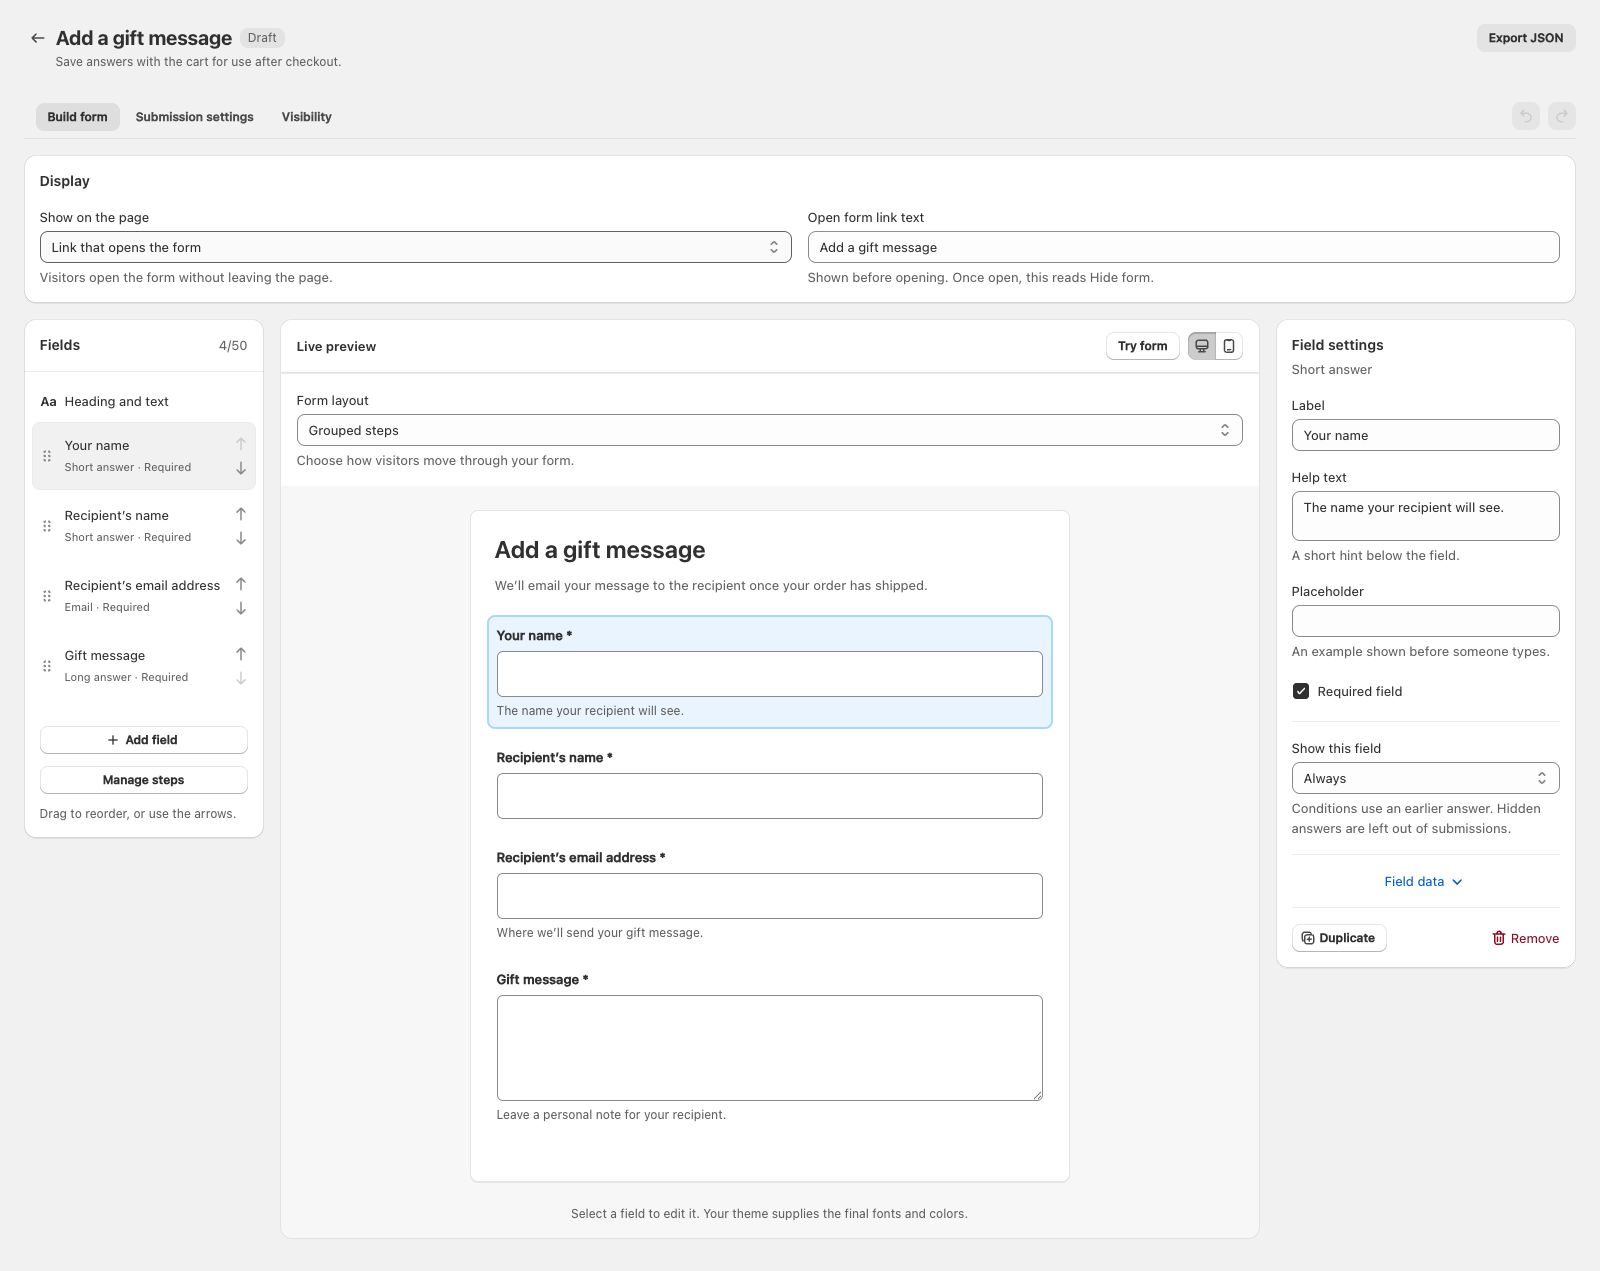Image resolution: width=1600 pixels, height=1271 pixels.
Task: Click drag handle for Recipient's email address
Action: [x=47, y=596]
